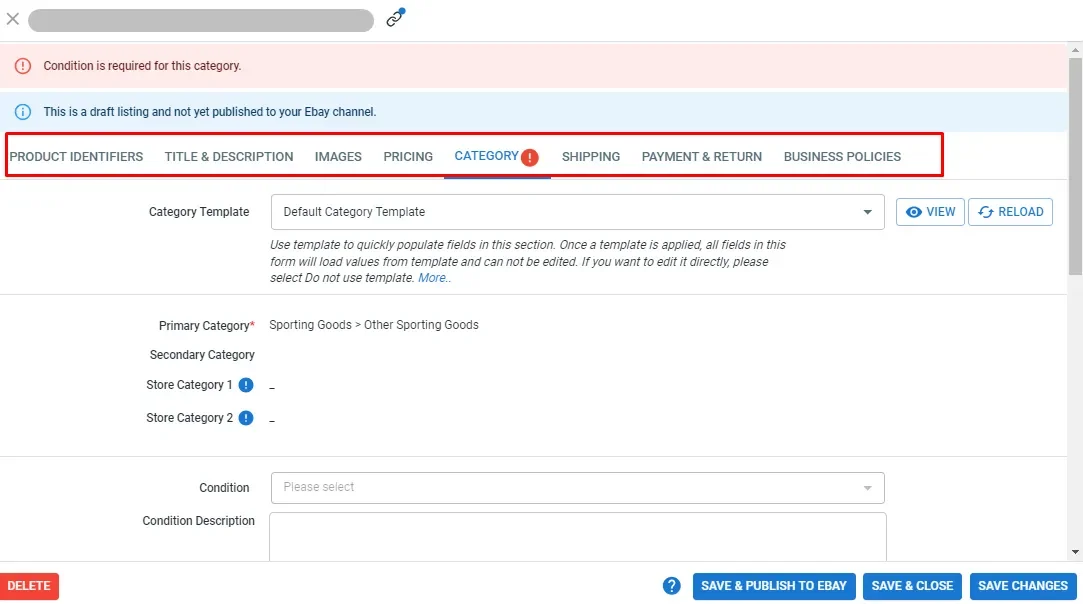Open the Payment & Return tab
Screen dimensions: 1083x604
[702, 157]
